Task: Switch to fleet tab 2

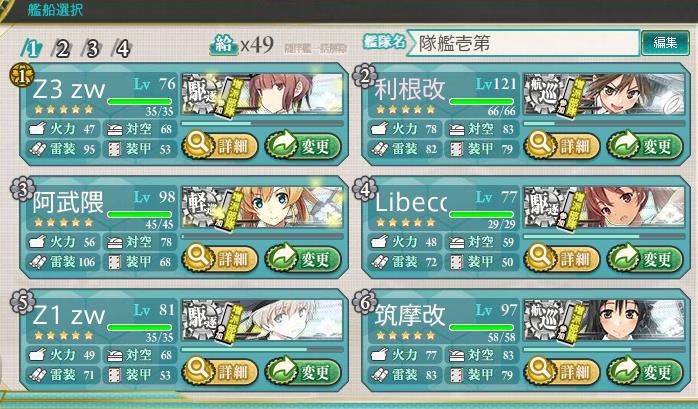Action: click(x=61, y=49)
